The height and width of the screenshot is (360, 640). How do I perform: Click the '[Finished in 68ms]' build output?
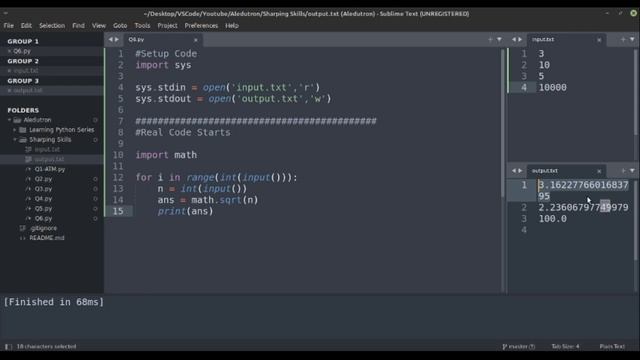coord(54,302)
